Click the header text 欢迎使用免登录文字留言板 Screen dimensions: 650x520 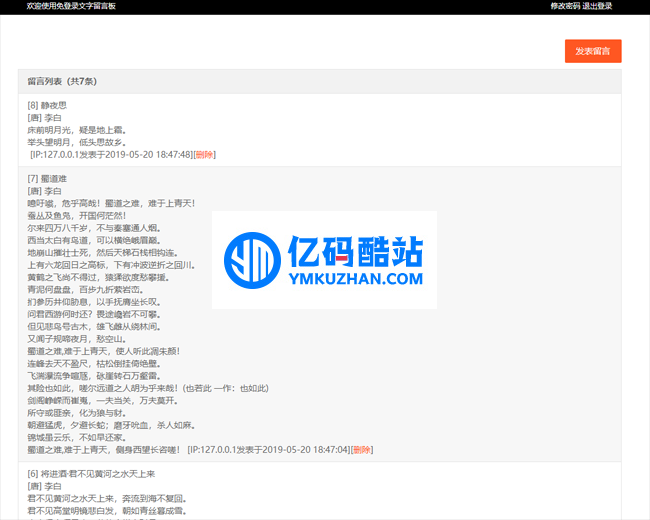(71, 6)
